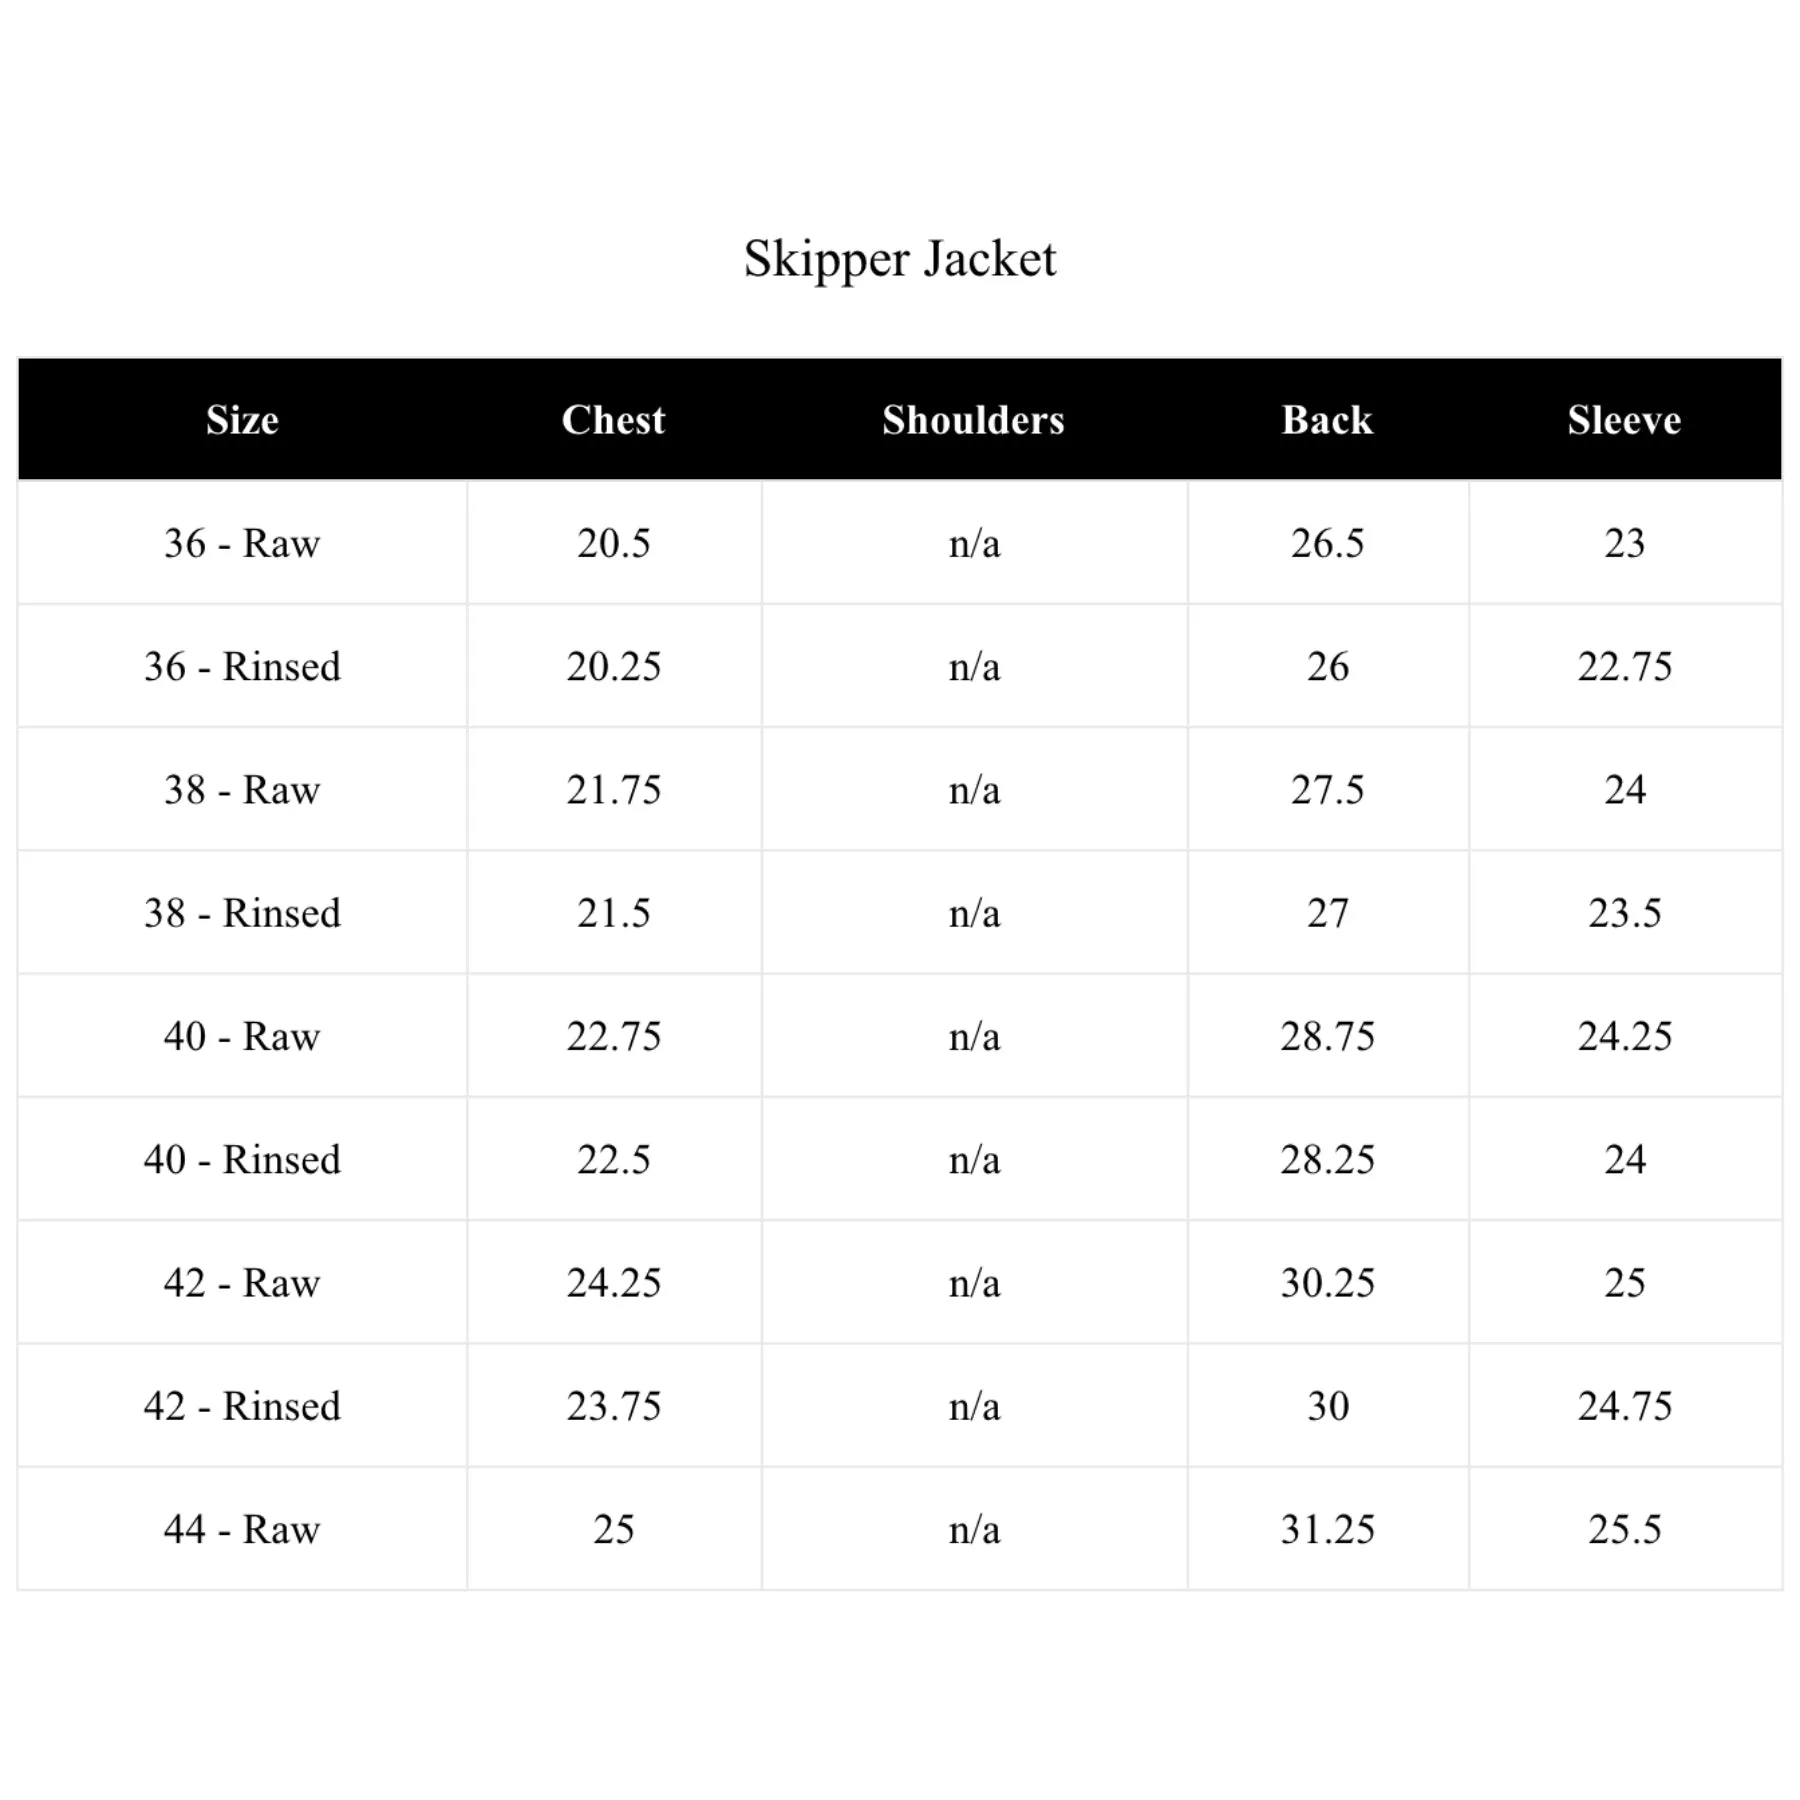Click the 40 - Raw size cell
Screen dimensions: 1800x1800
pyautogui.click(x=242, y=1036)
